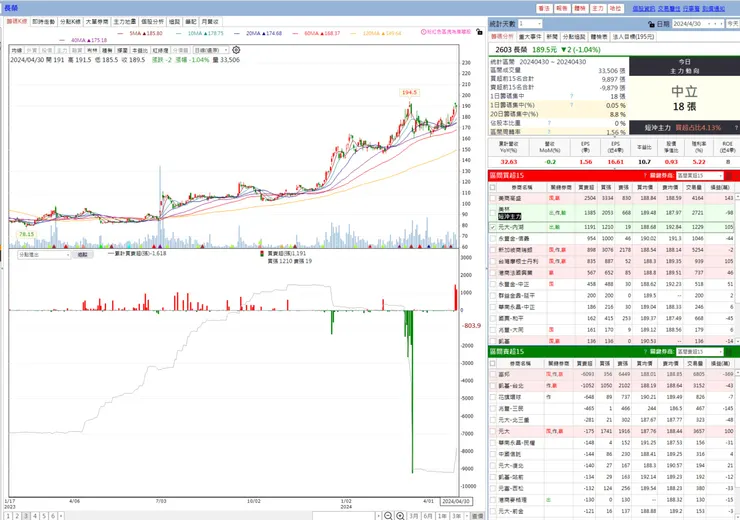Open 新聞 tab
This screenshot has height=520, width=740.
click(552, 36)
